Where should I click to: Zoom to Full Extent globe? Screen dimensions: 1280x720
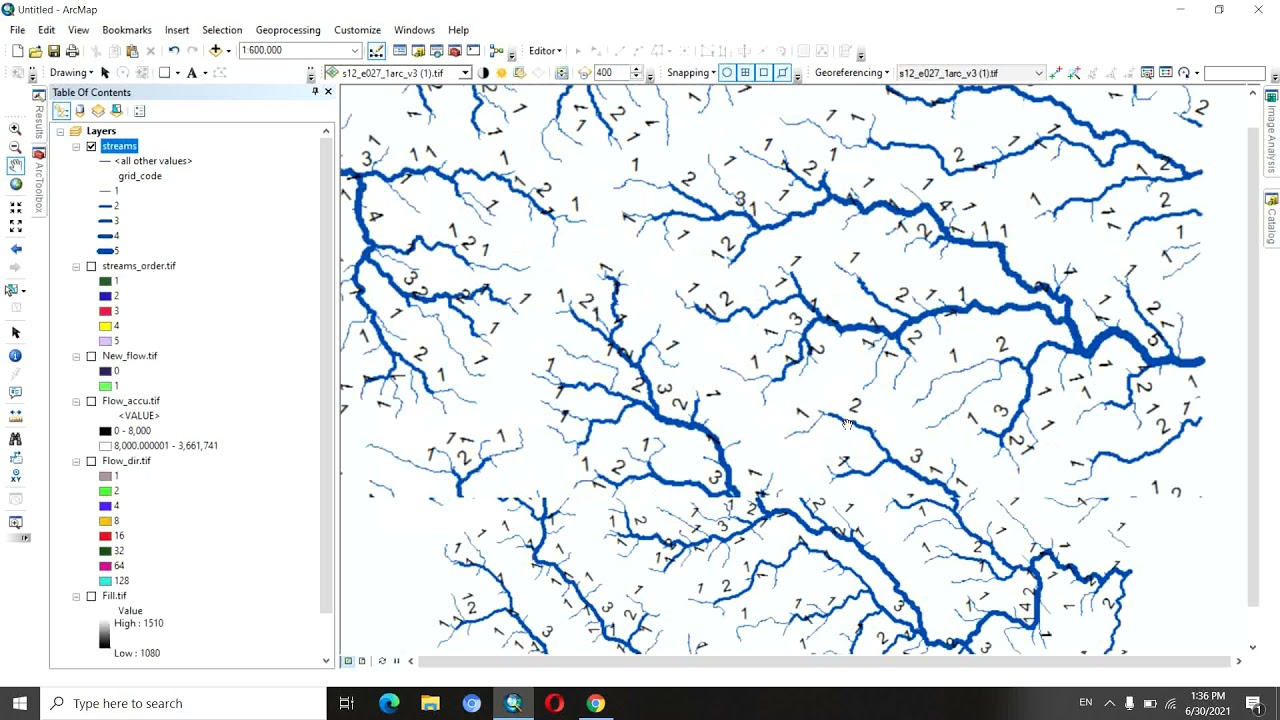(x=15, y=184)
